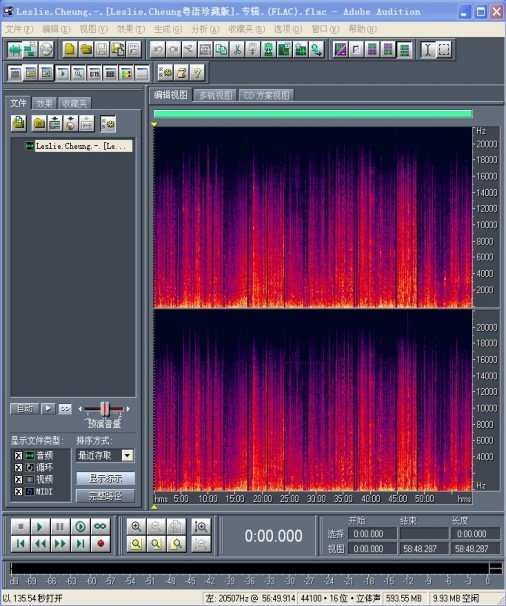Click the red Record button
Screen dimensions: 506x606
(x=101, y=544)
